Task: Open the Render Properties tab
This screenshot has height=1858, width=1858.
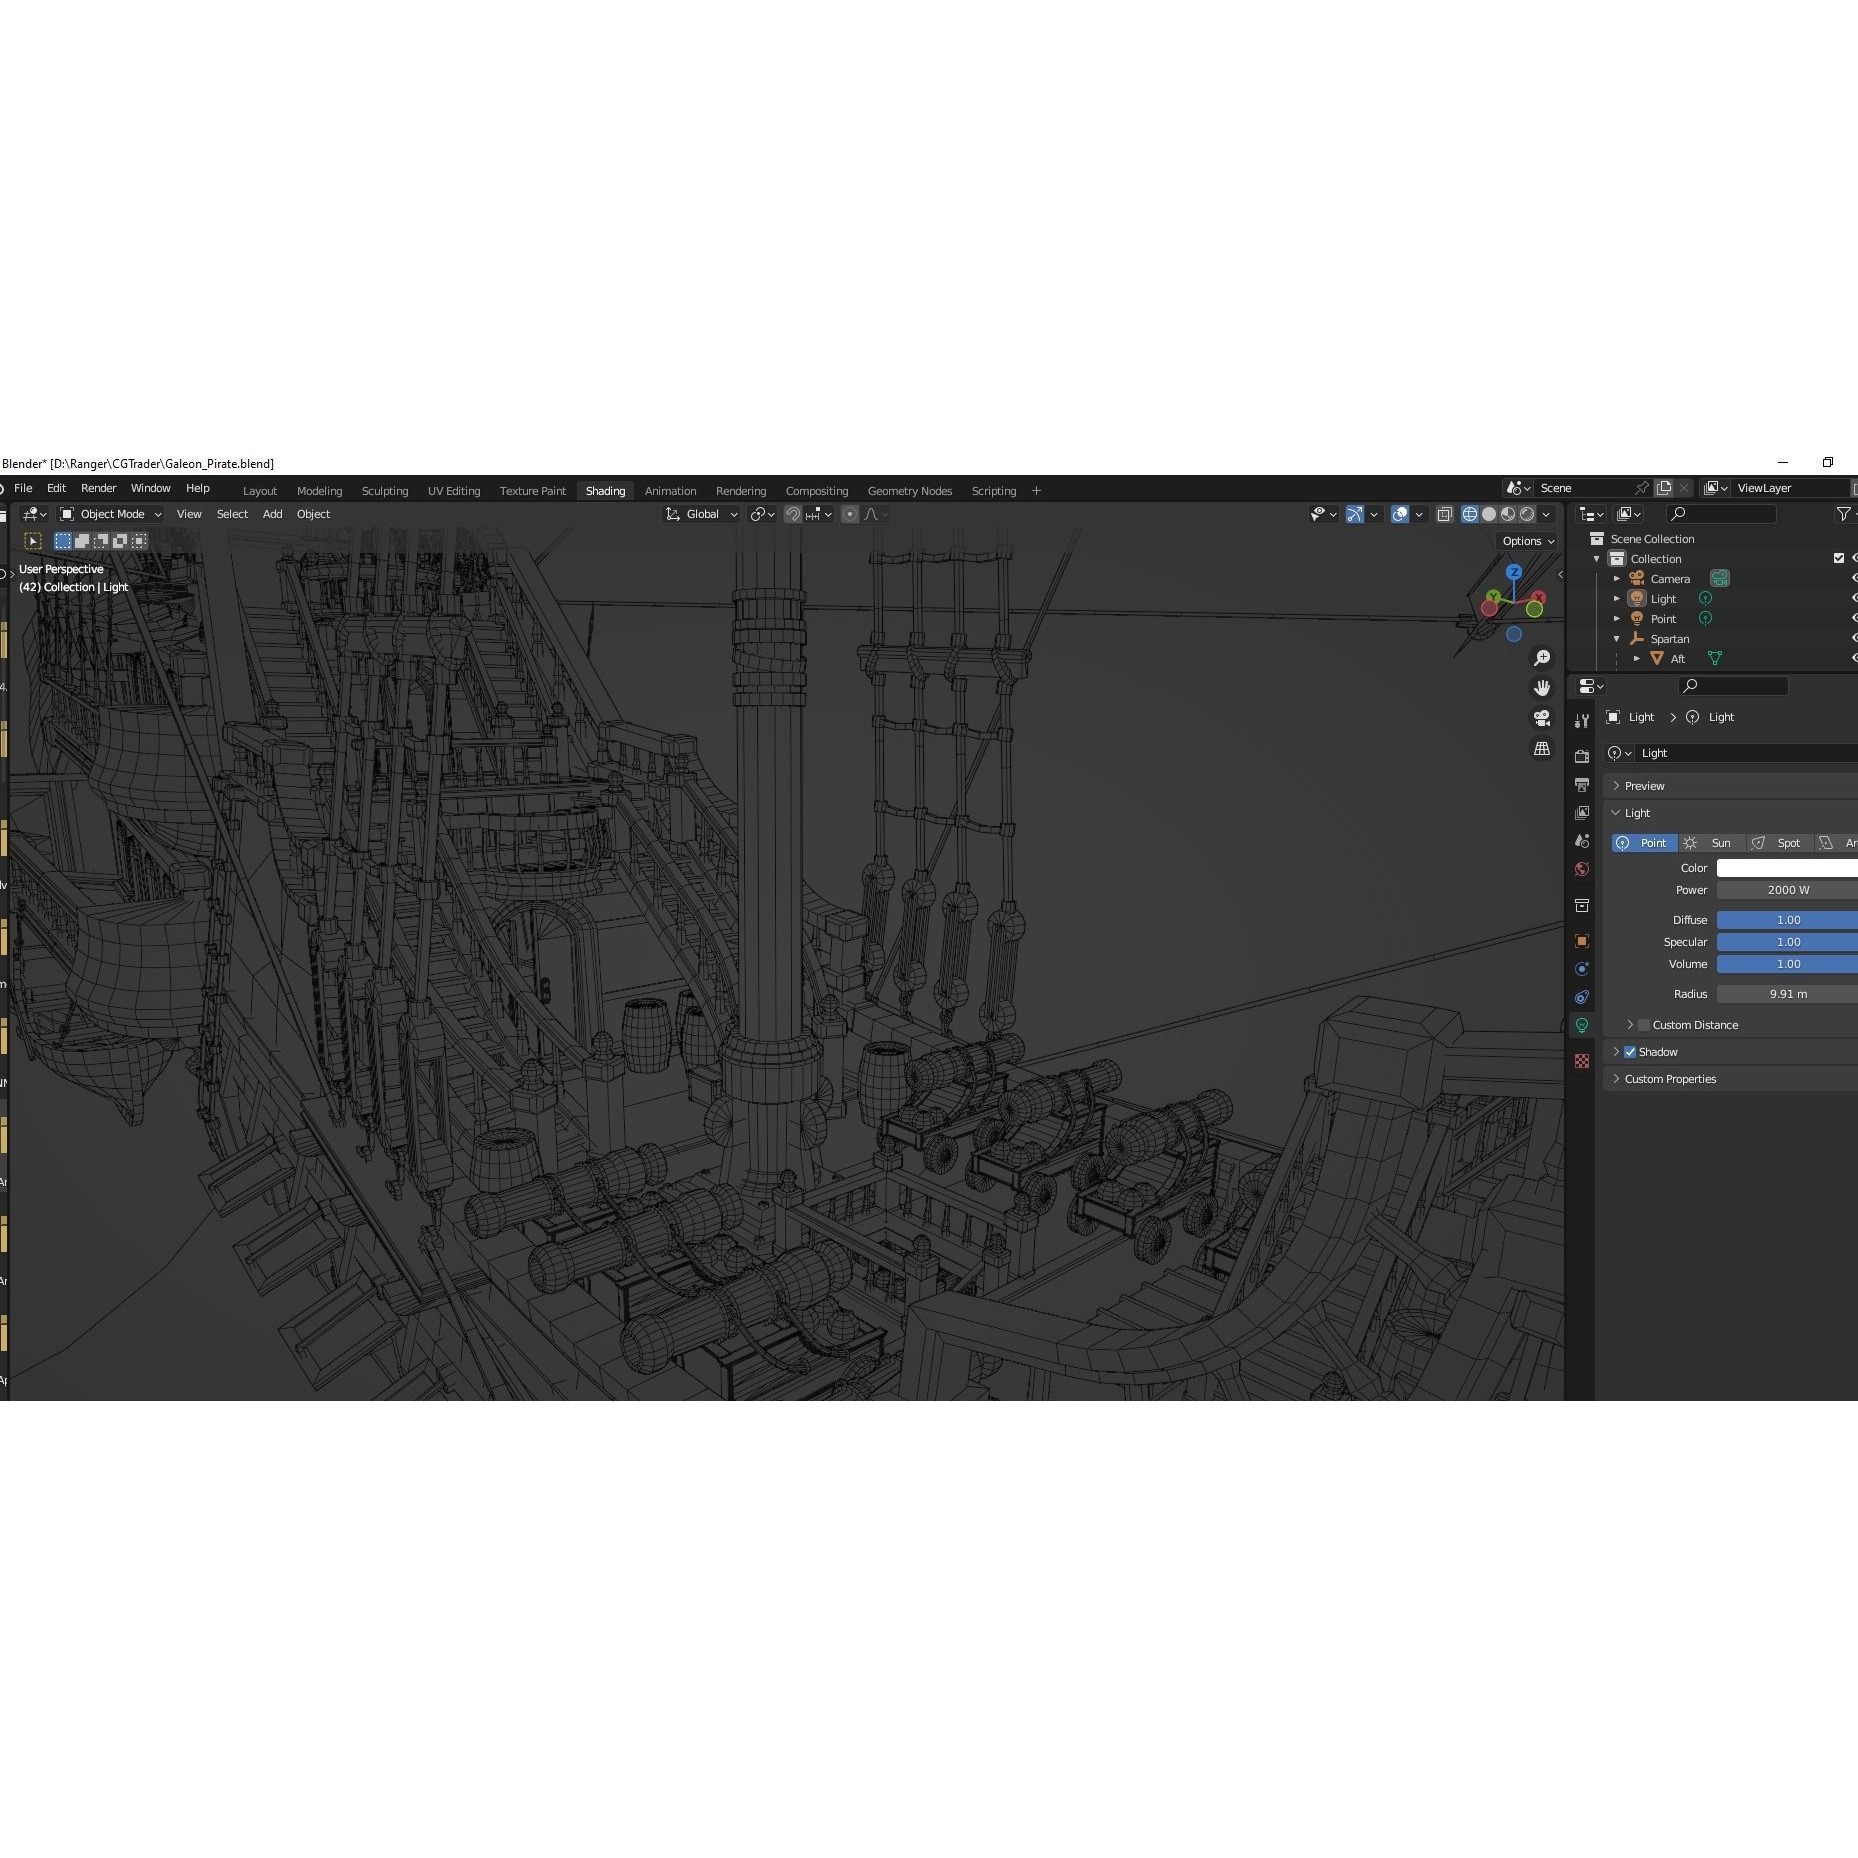Action: point(1583,754)
